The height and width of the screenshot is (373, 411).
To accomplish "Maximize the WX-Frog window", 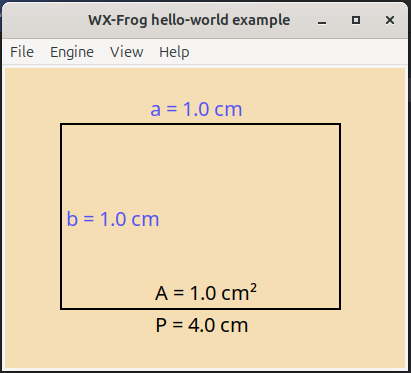I will [x=356, y=20].
